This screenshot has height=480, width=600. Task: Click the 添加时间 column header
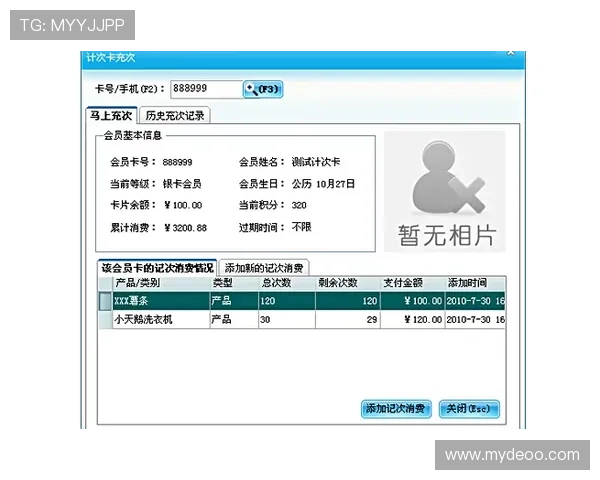[474, 283]
